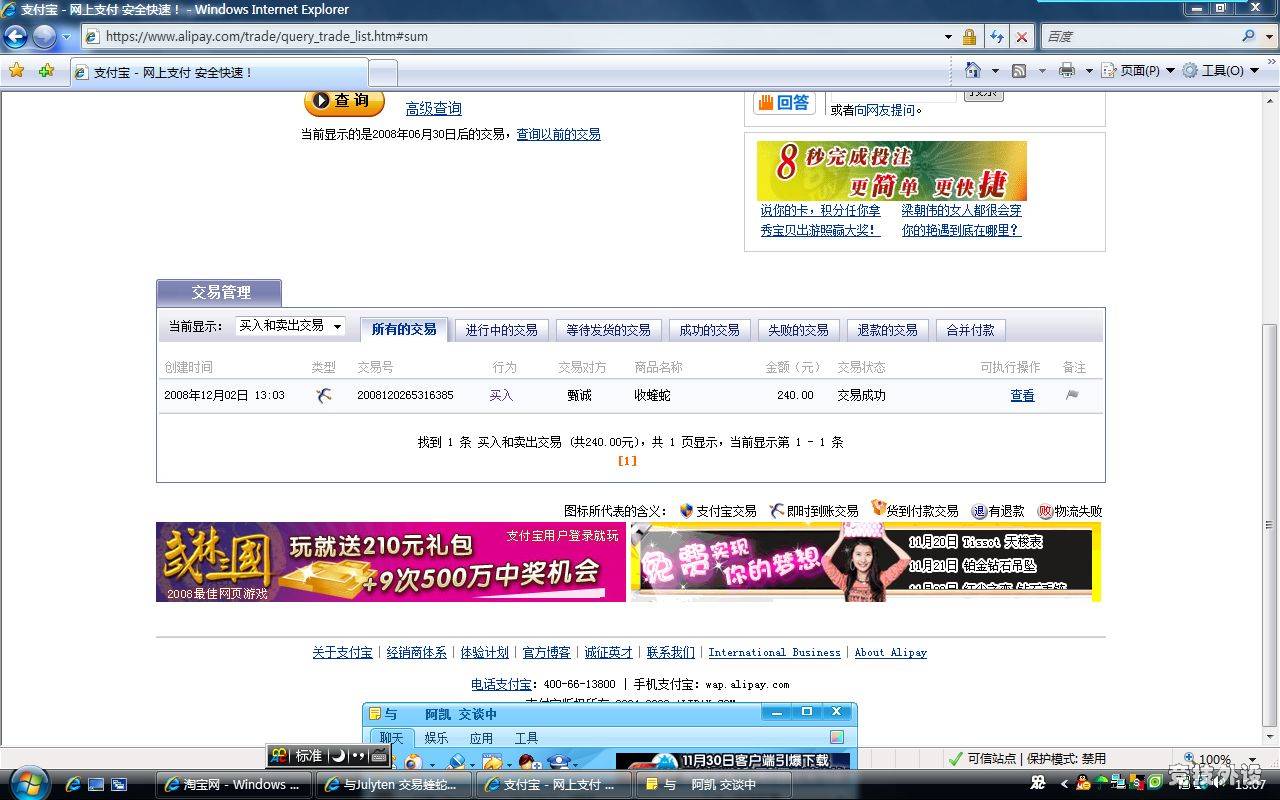The height and width of the screenshot is (800, 1280).
Task: Select the 退款的交易 tab
Action: click(x=887, y=330)
